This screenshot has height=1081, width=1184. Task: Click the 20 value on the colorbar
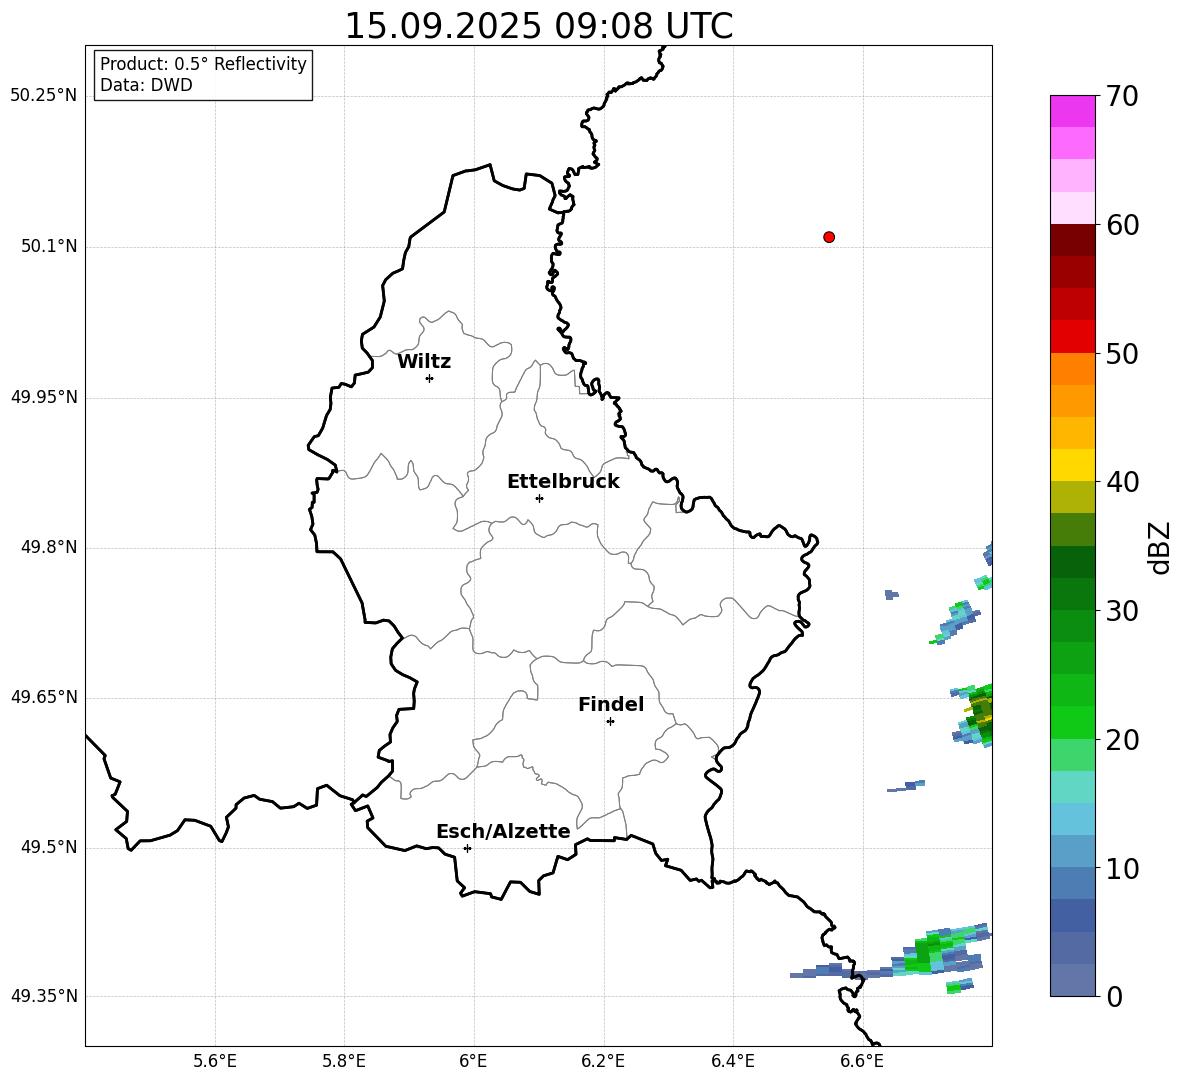(x=1122, y=739)
